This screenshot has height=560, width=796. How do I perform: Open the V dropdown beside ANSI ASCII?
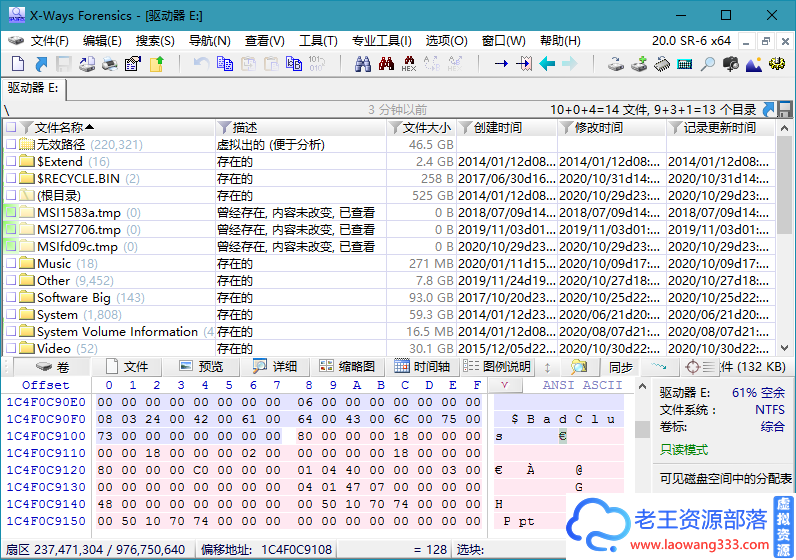point(505,385)
